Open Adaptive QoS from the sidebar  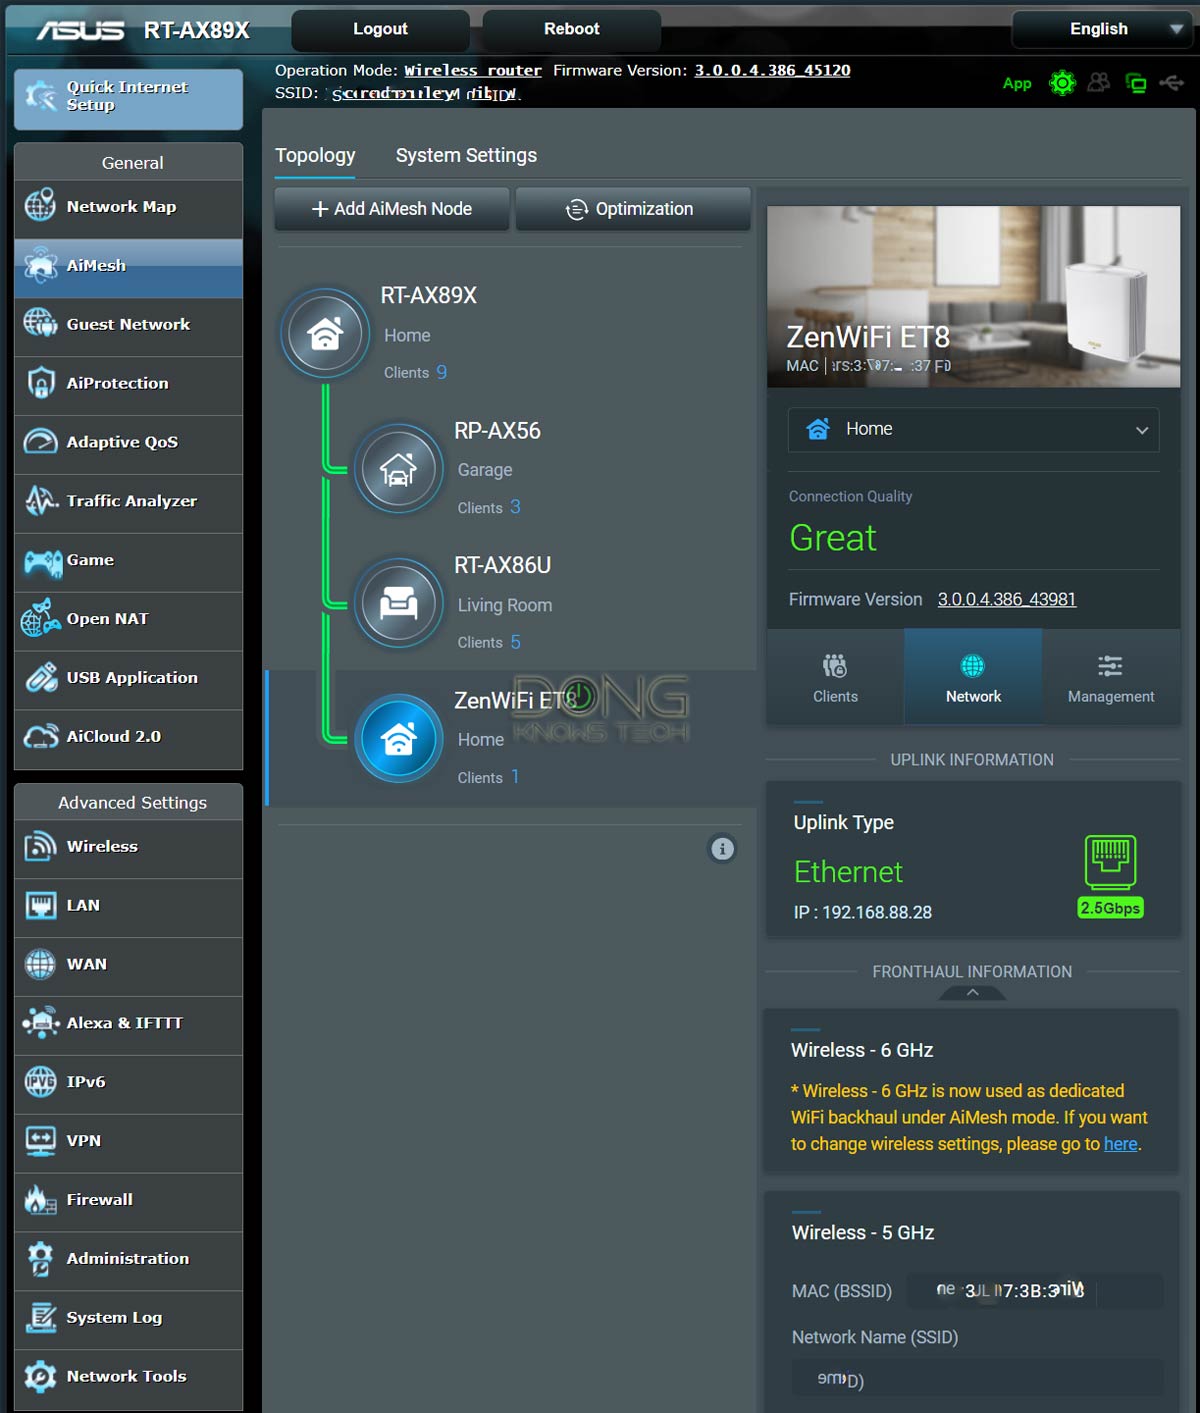pyautogui.click(x=122, y=442)
